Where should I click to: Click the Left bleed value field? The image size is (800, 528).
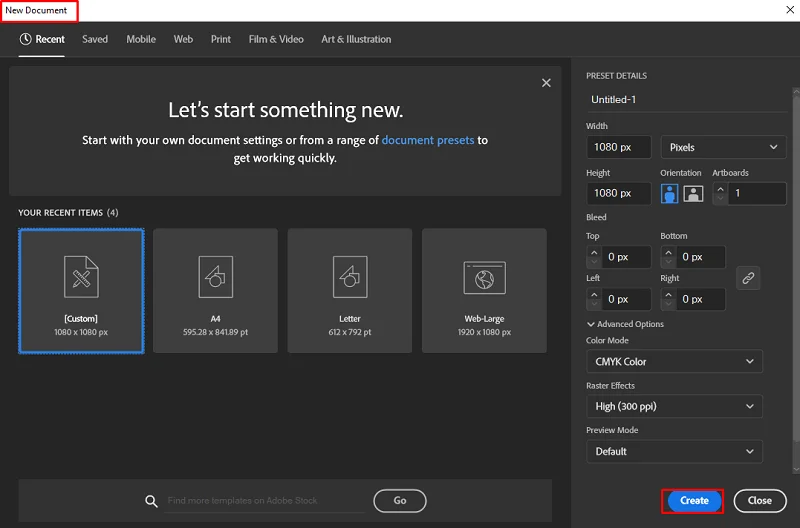[626, 299]
